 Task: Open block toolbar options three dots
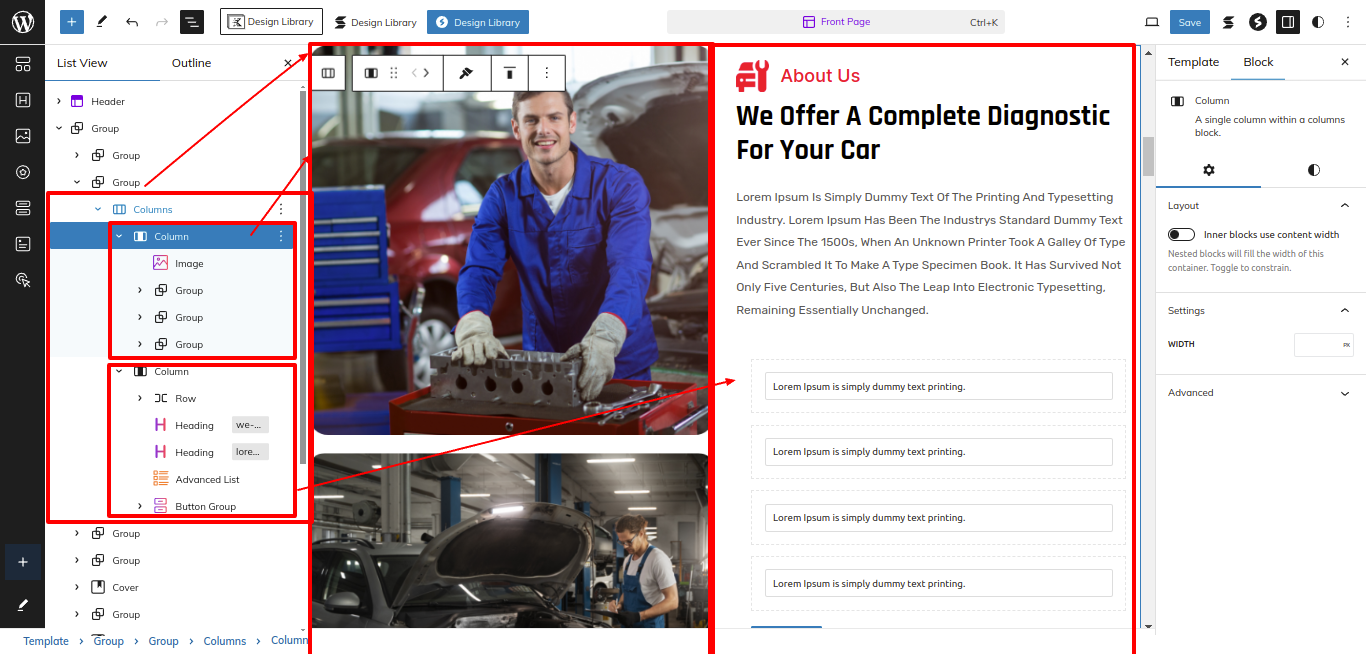[546, 73]
